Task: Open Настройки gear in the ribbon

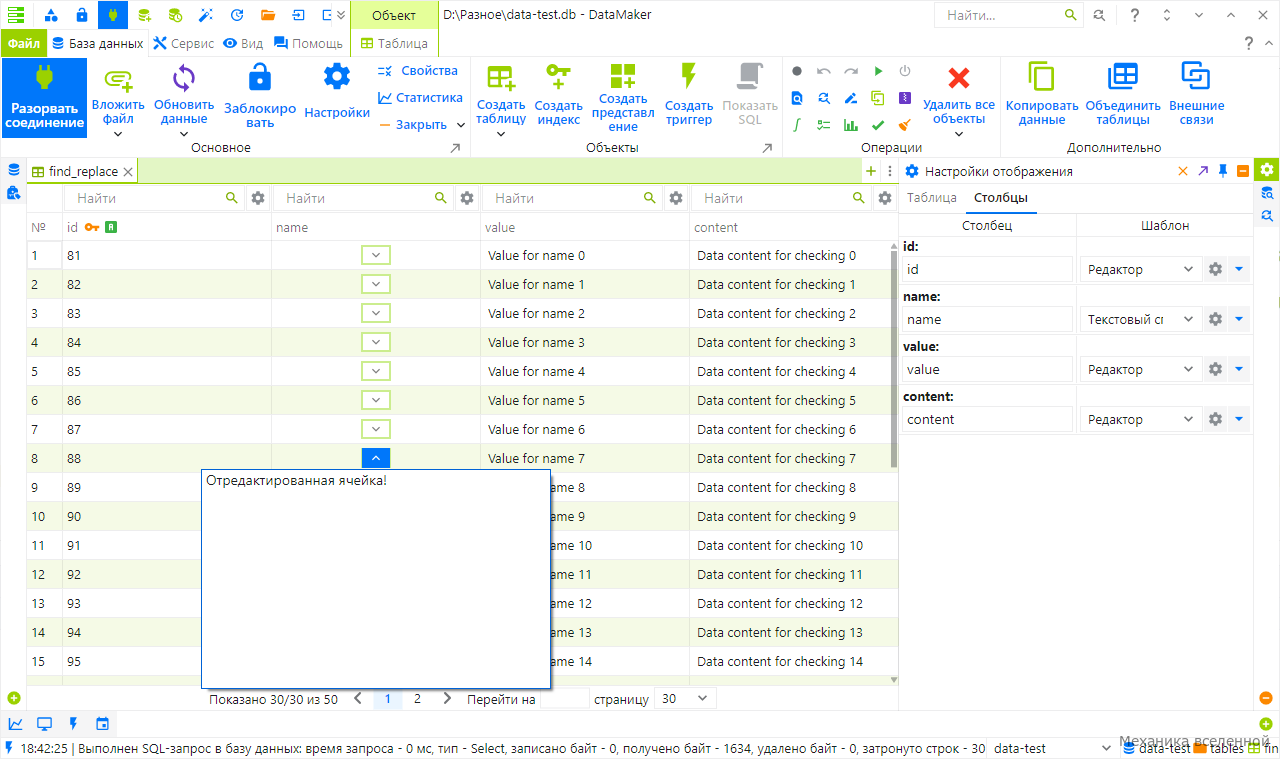Action: tap(337, 77)
